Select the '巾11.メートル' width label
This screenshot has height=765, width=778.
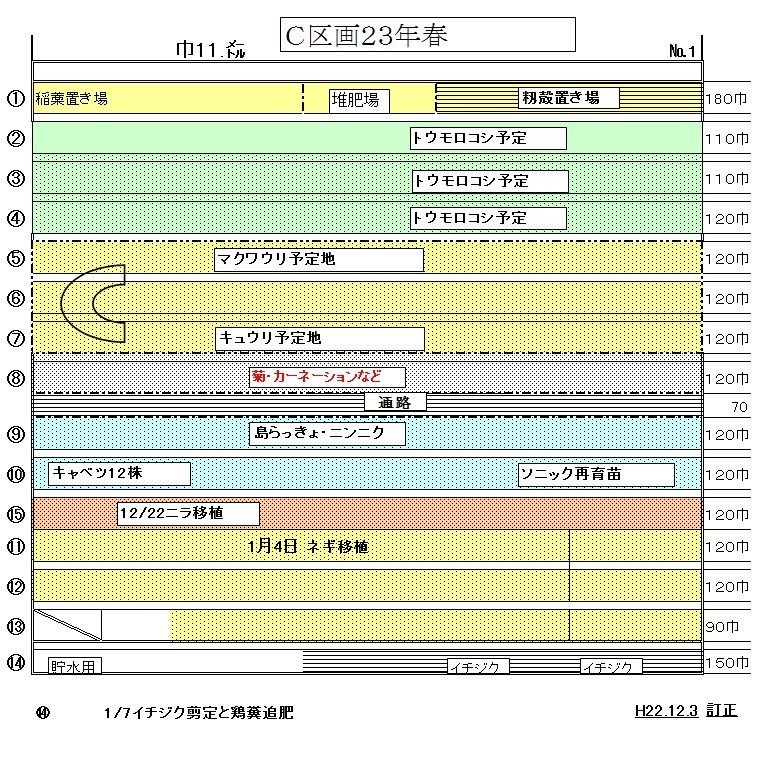pyautogui.click(x=210, y=50)
